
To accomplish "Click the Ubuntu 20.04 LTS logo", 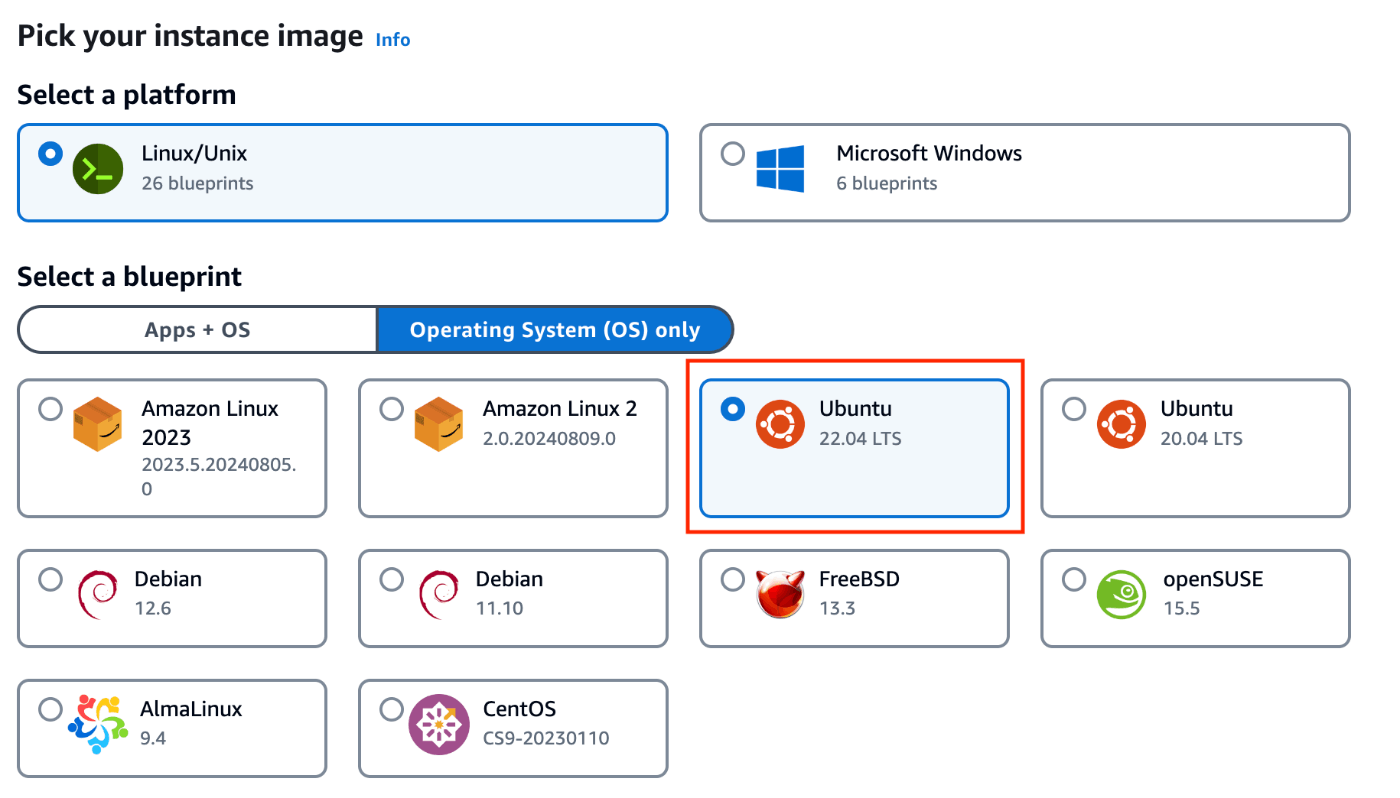I will click(1121, 424).
